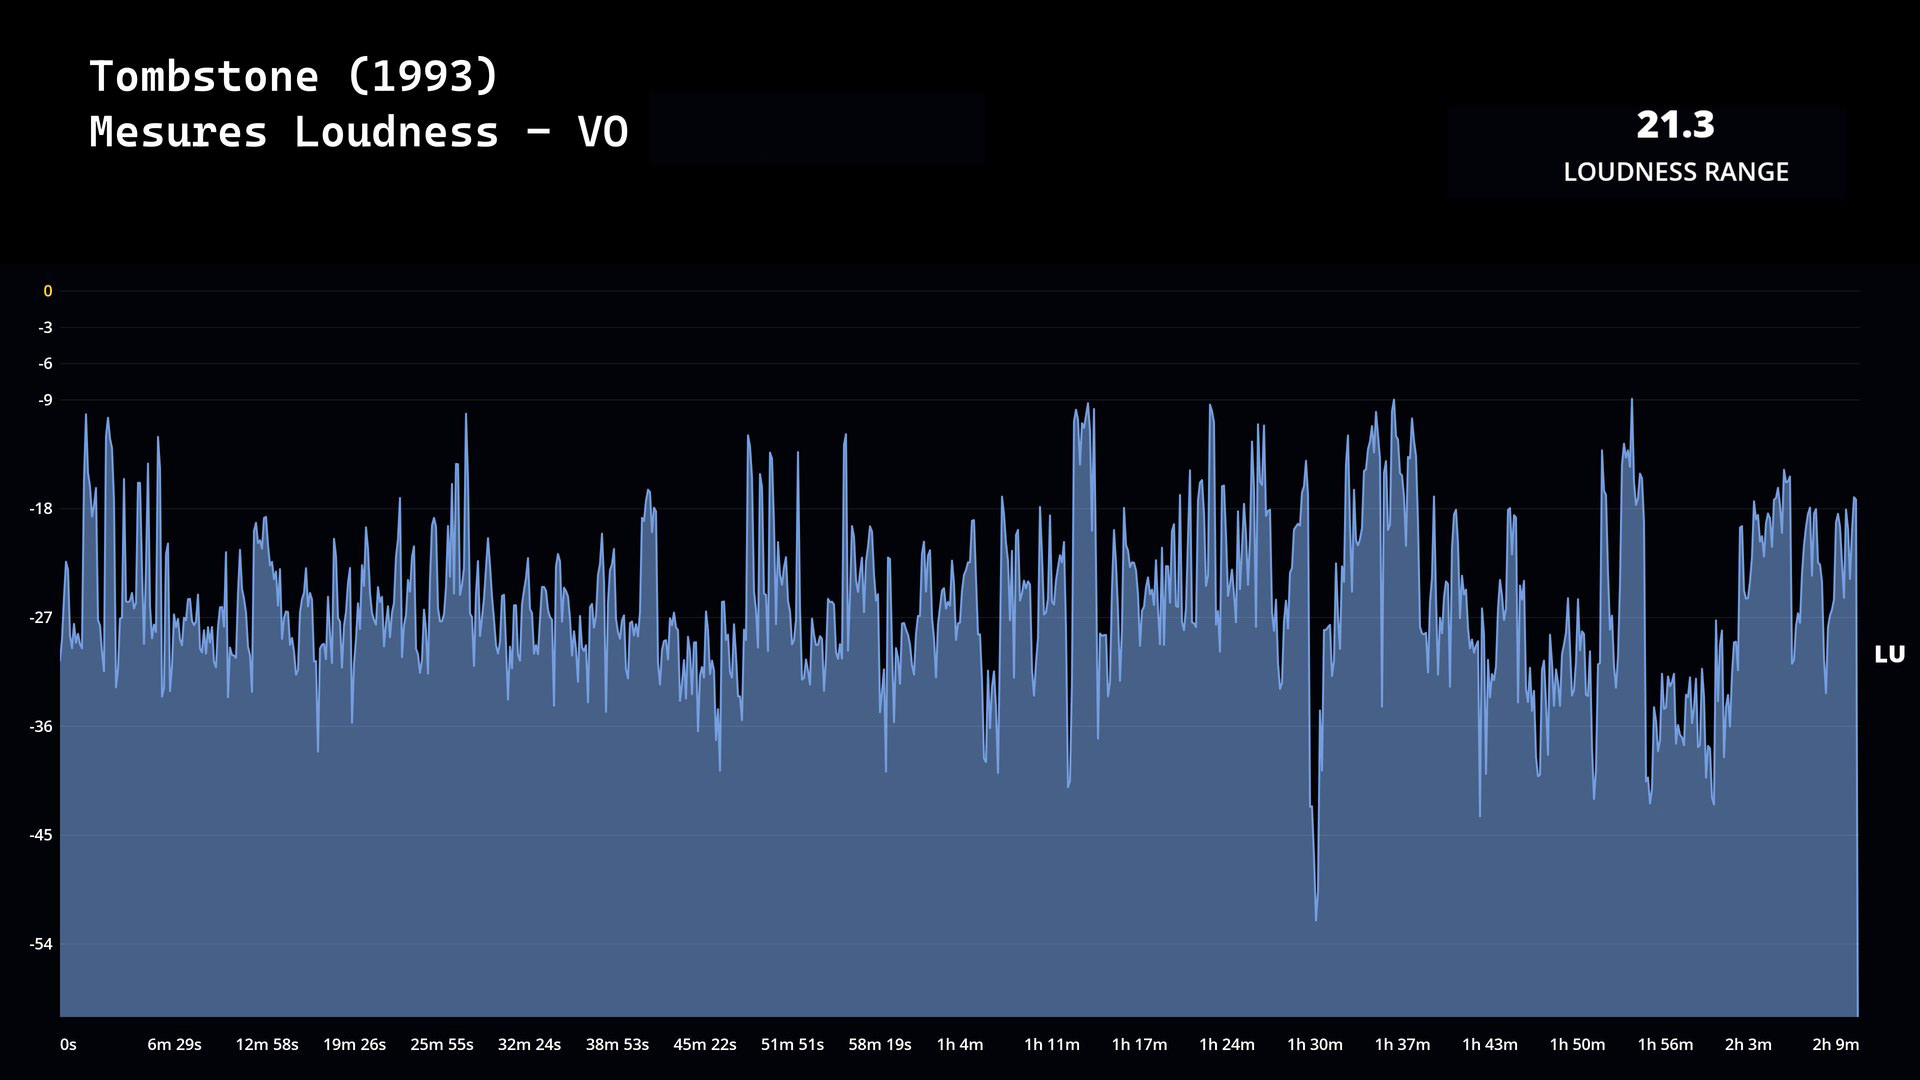Click the 21.3 loudness range value
This screenshot has height=1080, width=1920.
click(1675, 125)
